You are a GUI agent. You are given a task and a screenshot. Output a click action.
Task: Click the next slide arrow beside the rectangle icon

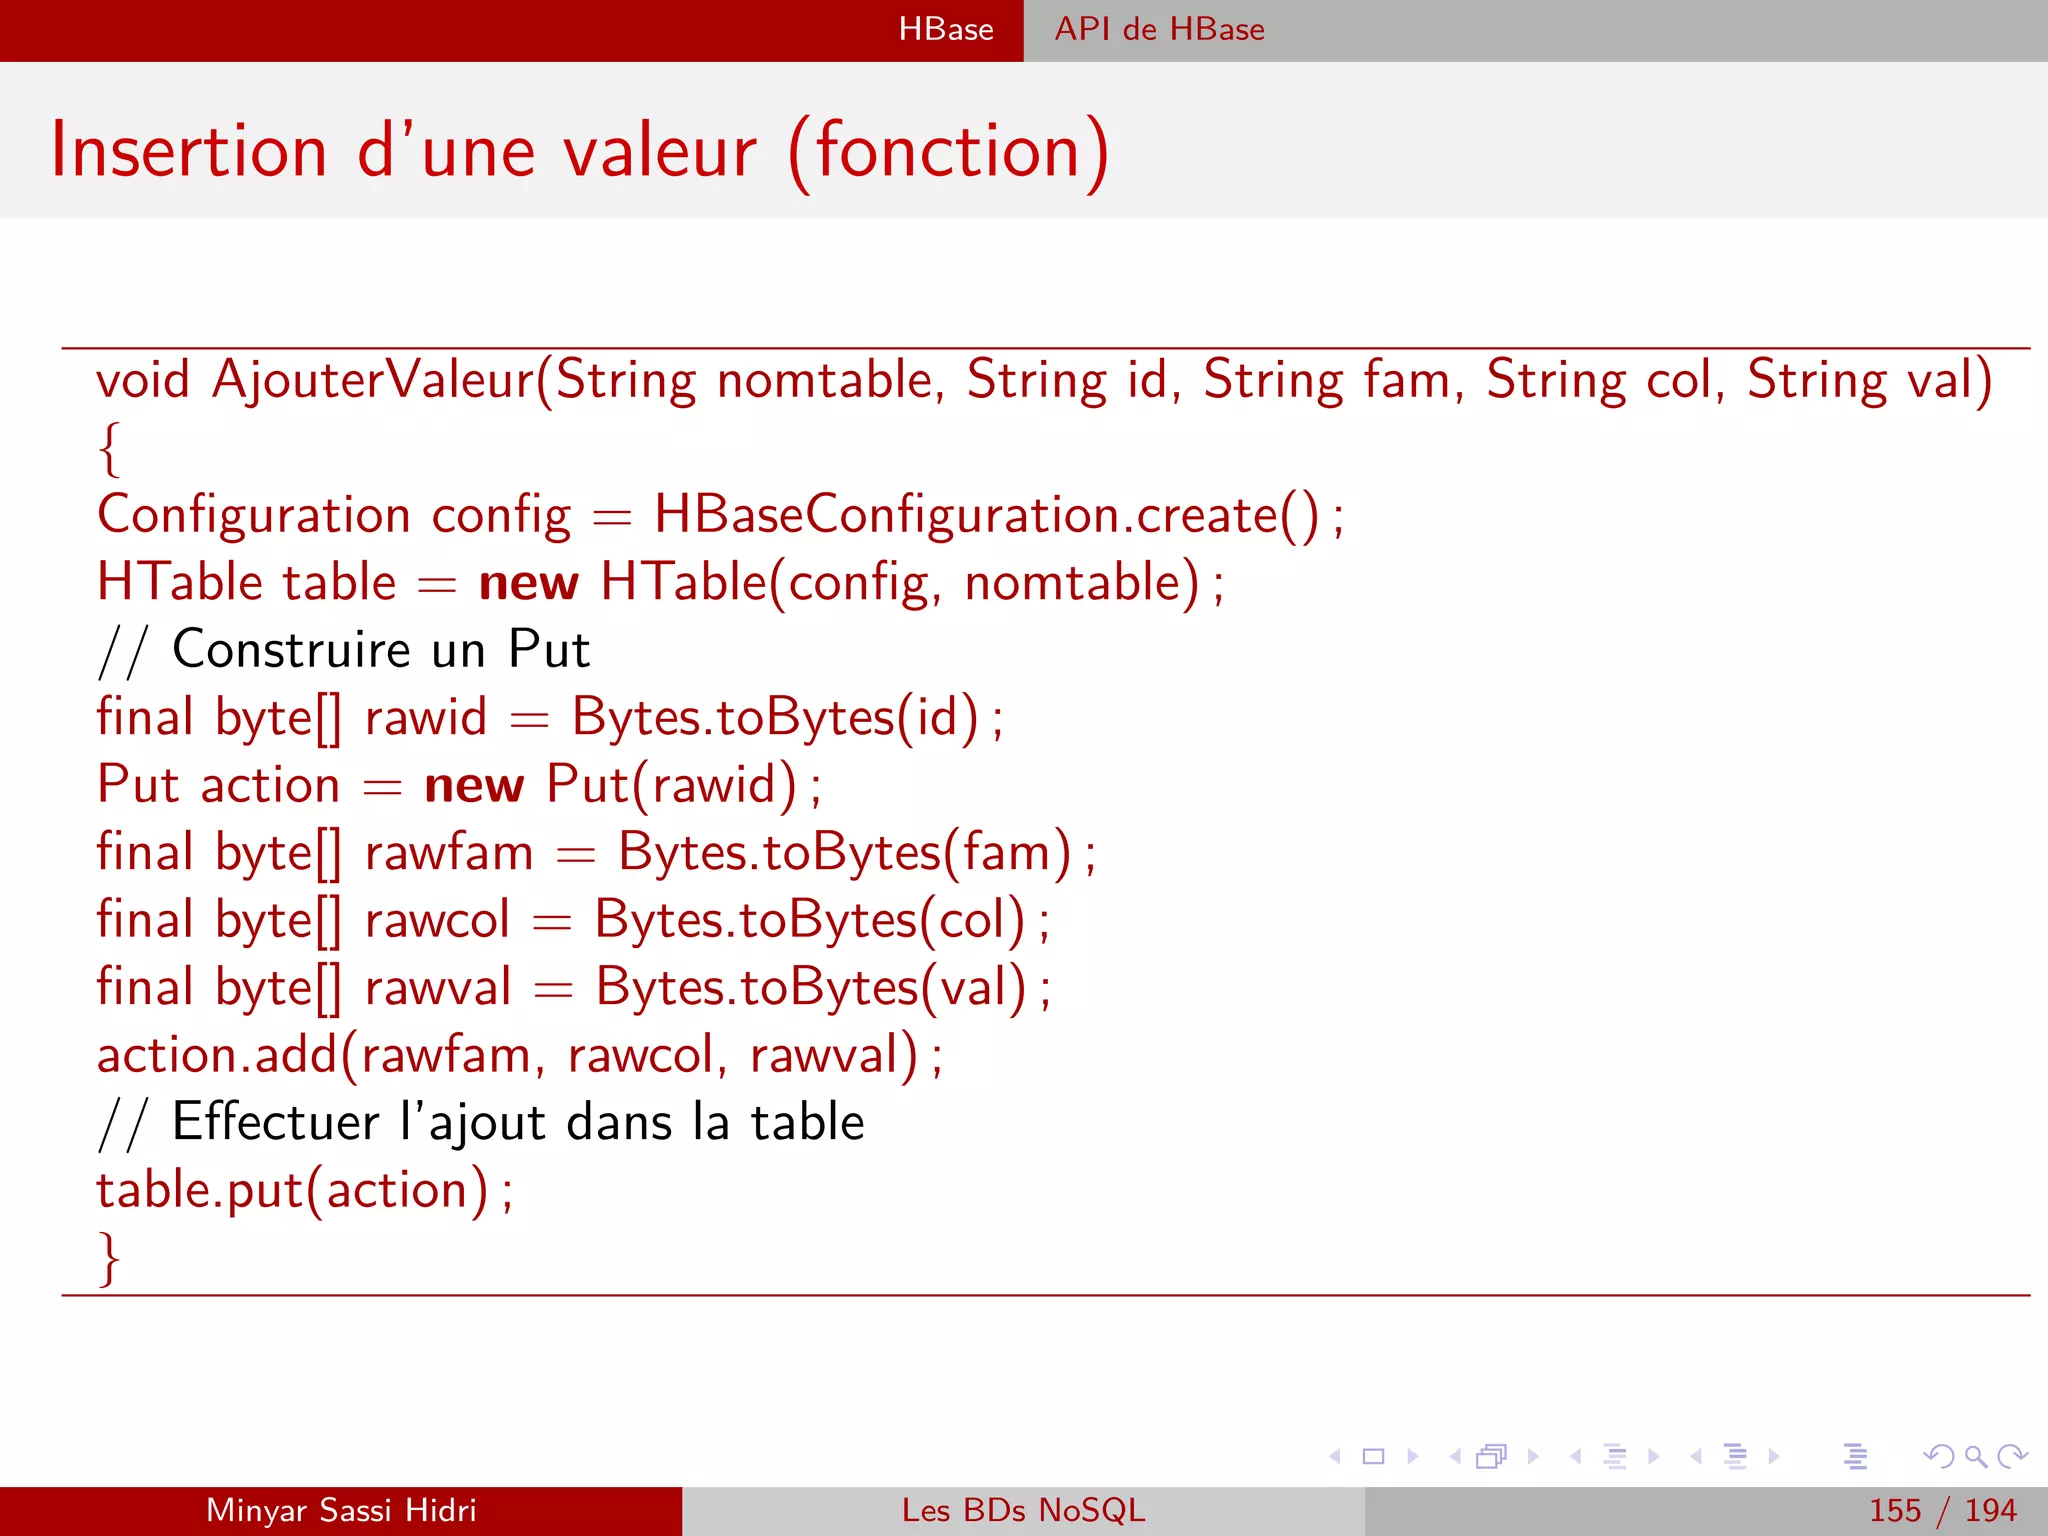point(1413,1456)
